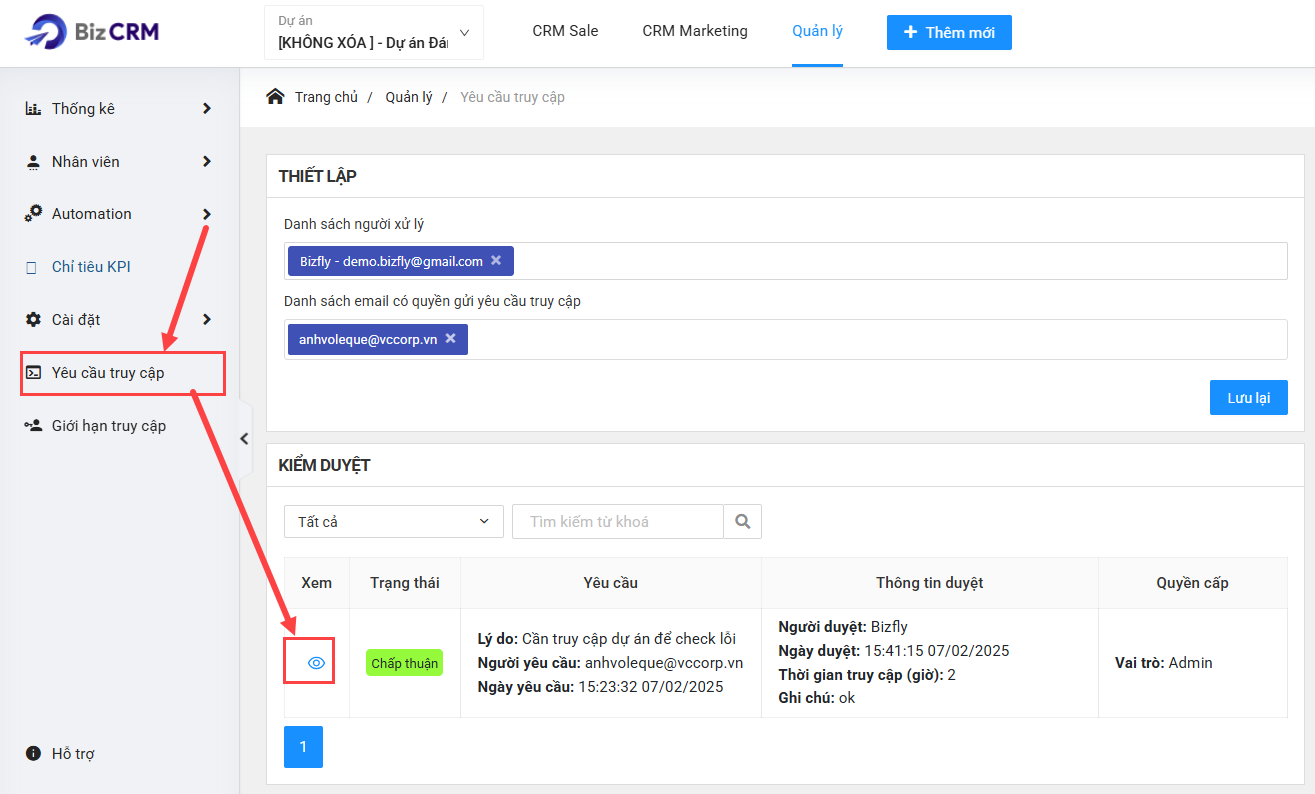
Task: Click the Xem column header
Action: [x=317, y=583]
